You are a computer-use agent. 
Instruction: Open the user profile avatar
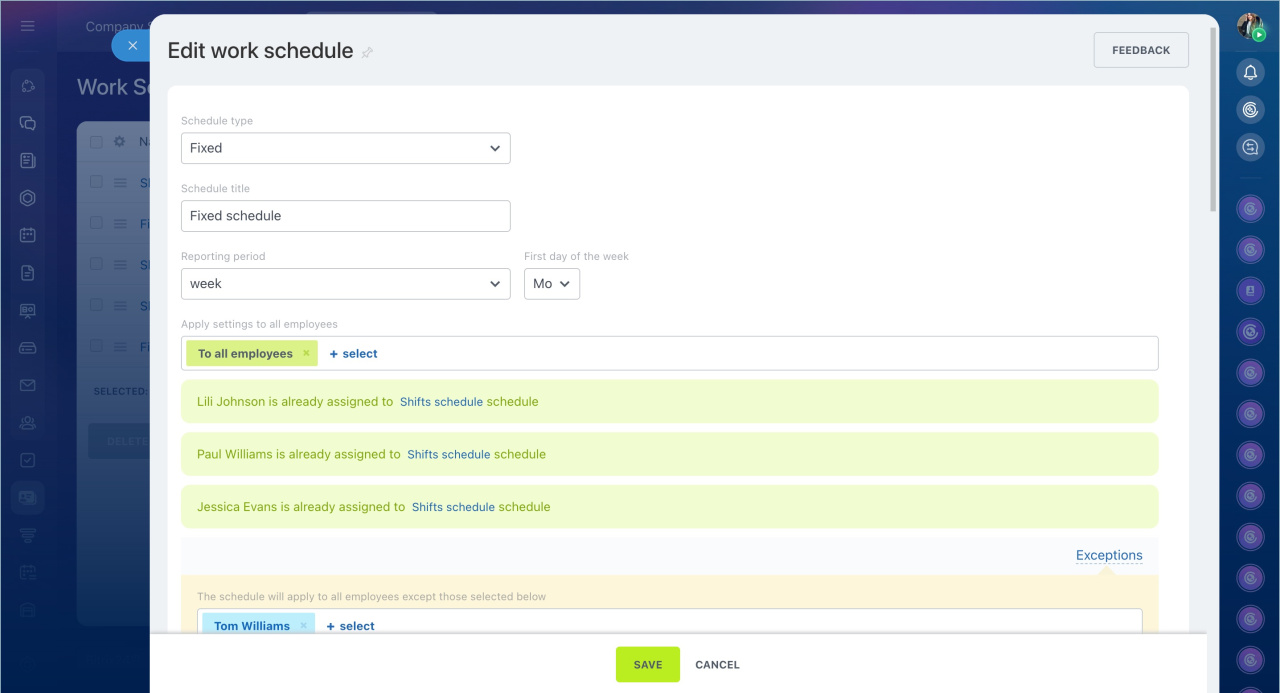[1250, 26]
